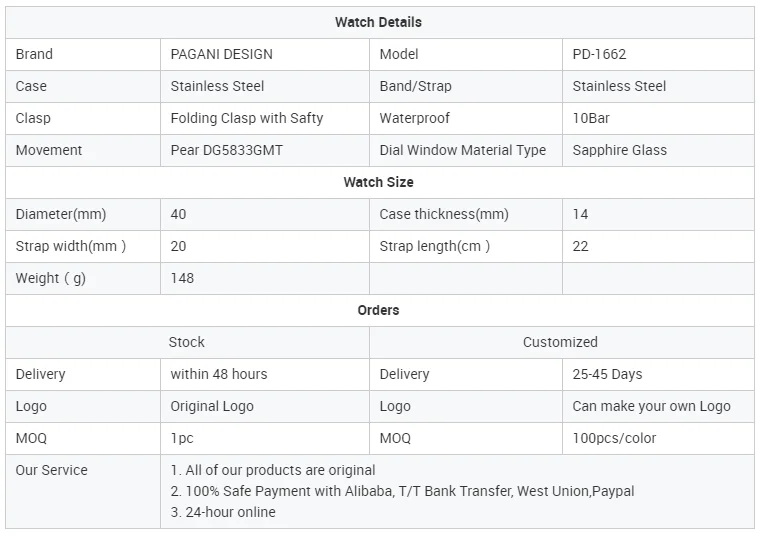Click the within 48 hours delivery cell
Screen dimensions: 758x537
tap(219, 374)
